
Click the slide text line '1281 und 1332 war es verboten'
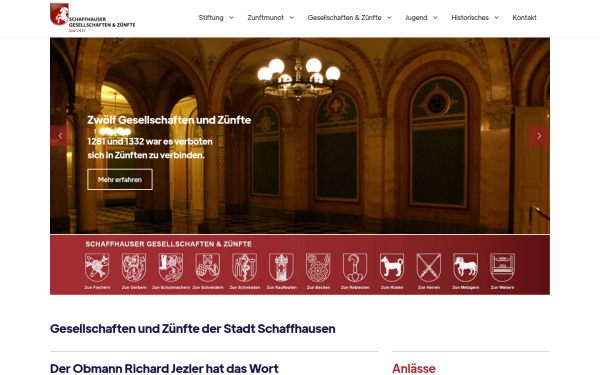click(150, 142)
